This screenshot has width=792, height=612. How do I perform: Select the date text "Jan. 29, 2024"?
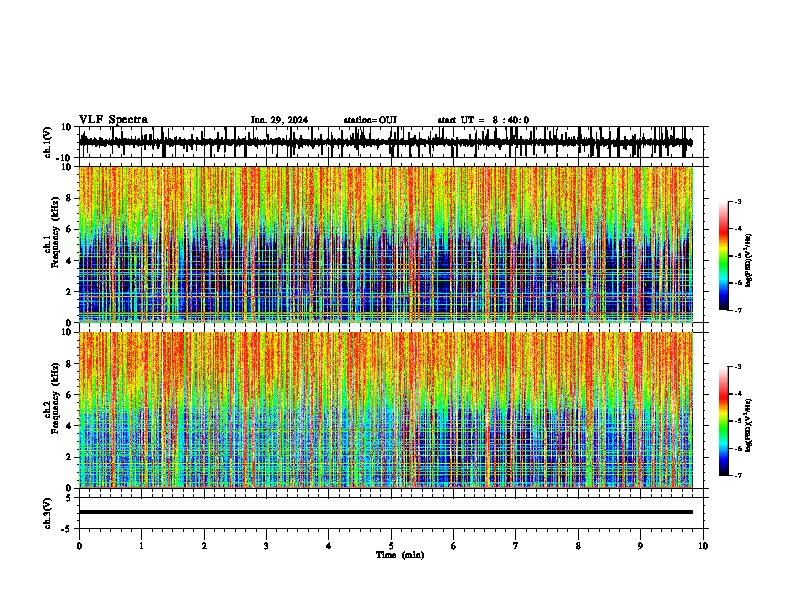pos(279,120)
